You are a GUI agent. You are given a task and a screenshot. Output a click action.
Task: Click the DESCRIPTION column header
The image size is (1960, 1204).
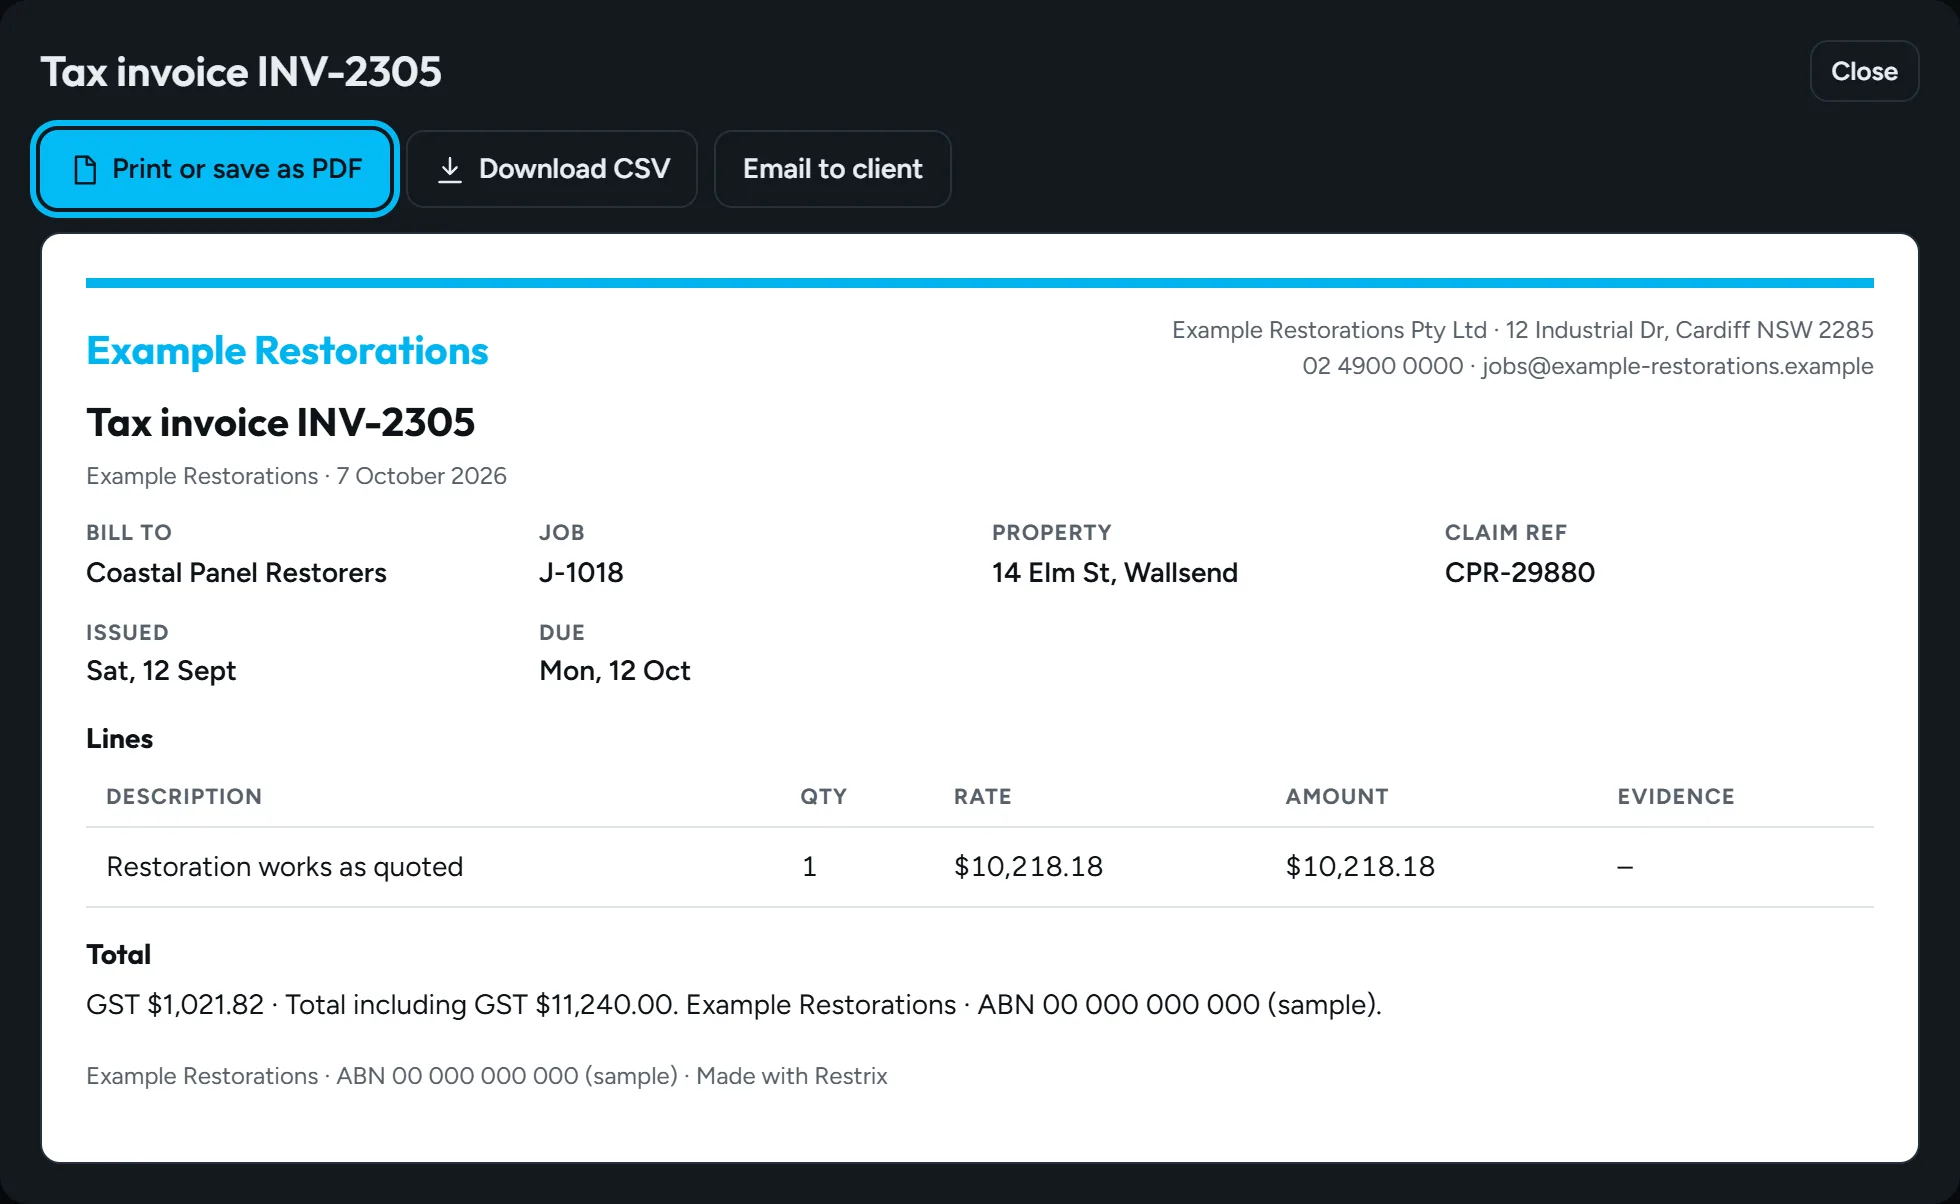(184, 797)
